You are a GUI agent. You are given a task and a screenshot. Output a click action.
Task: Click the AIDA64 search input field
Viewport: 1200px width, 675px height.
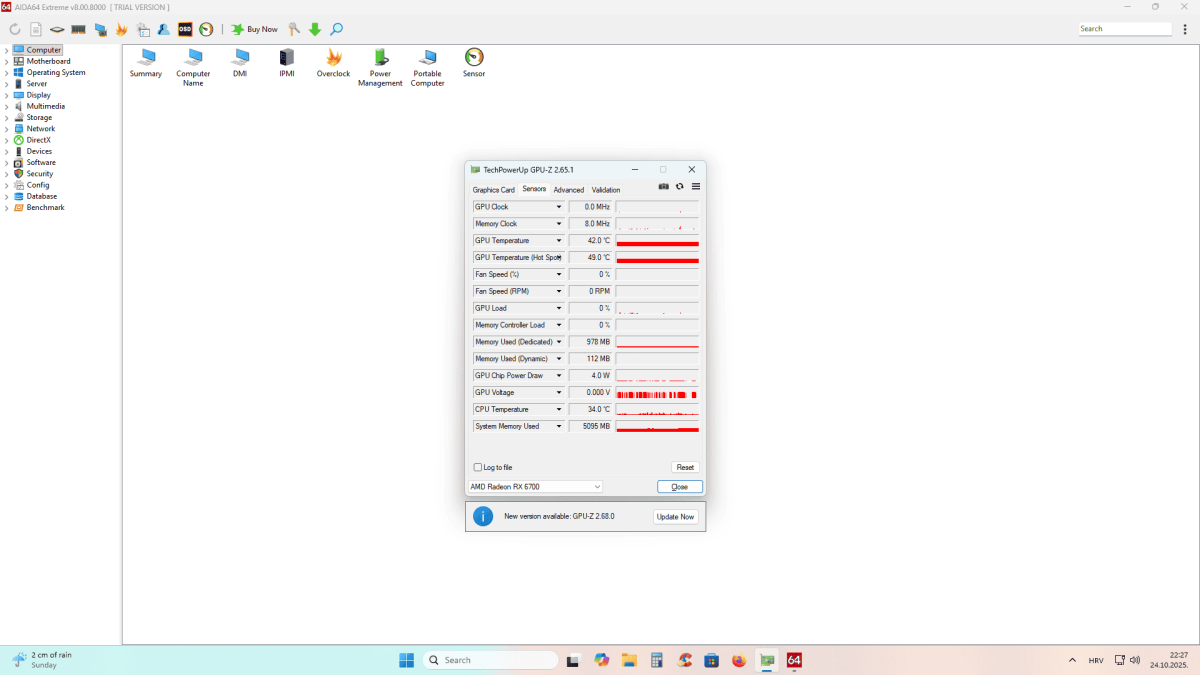tap(1124, 29)
